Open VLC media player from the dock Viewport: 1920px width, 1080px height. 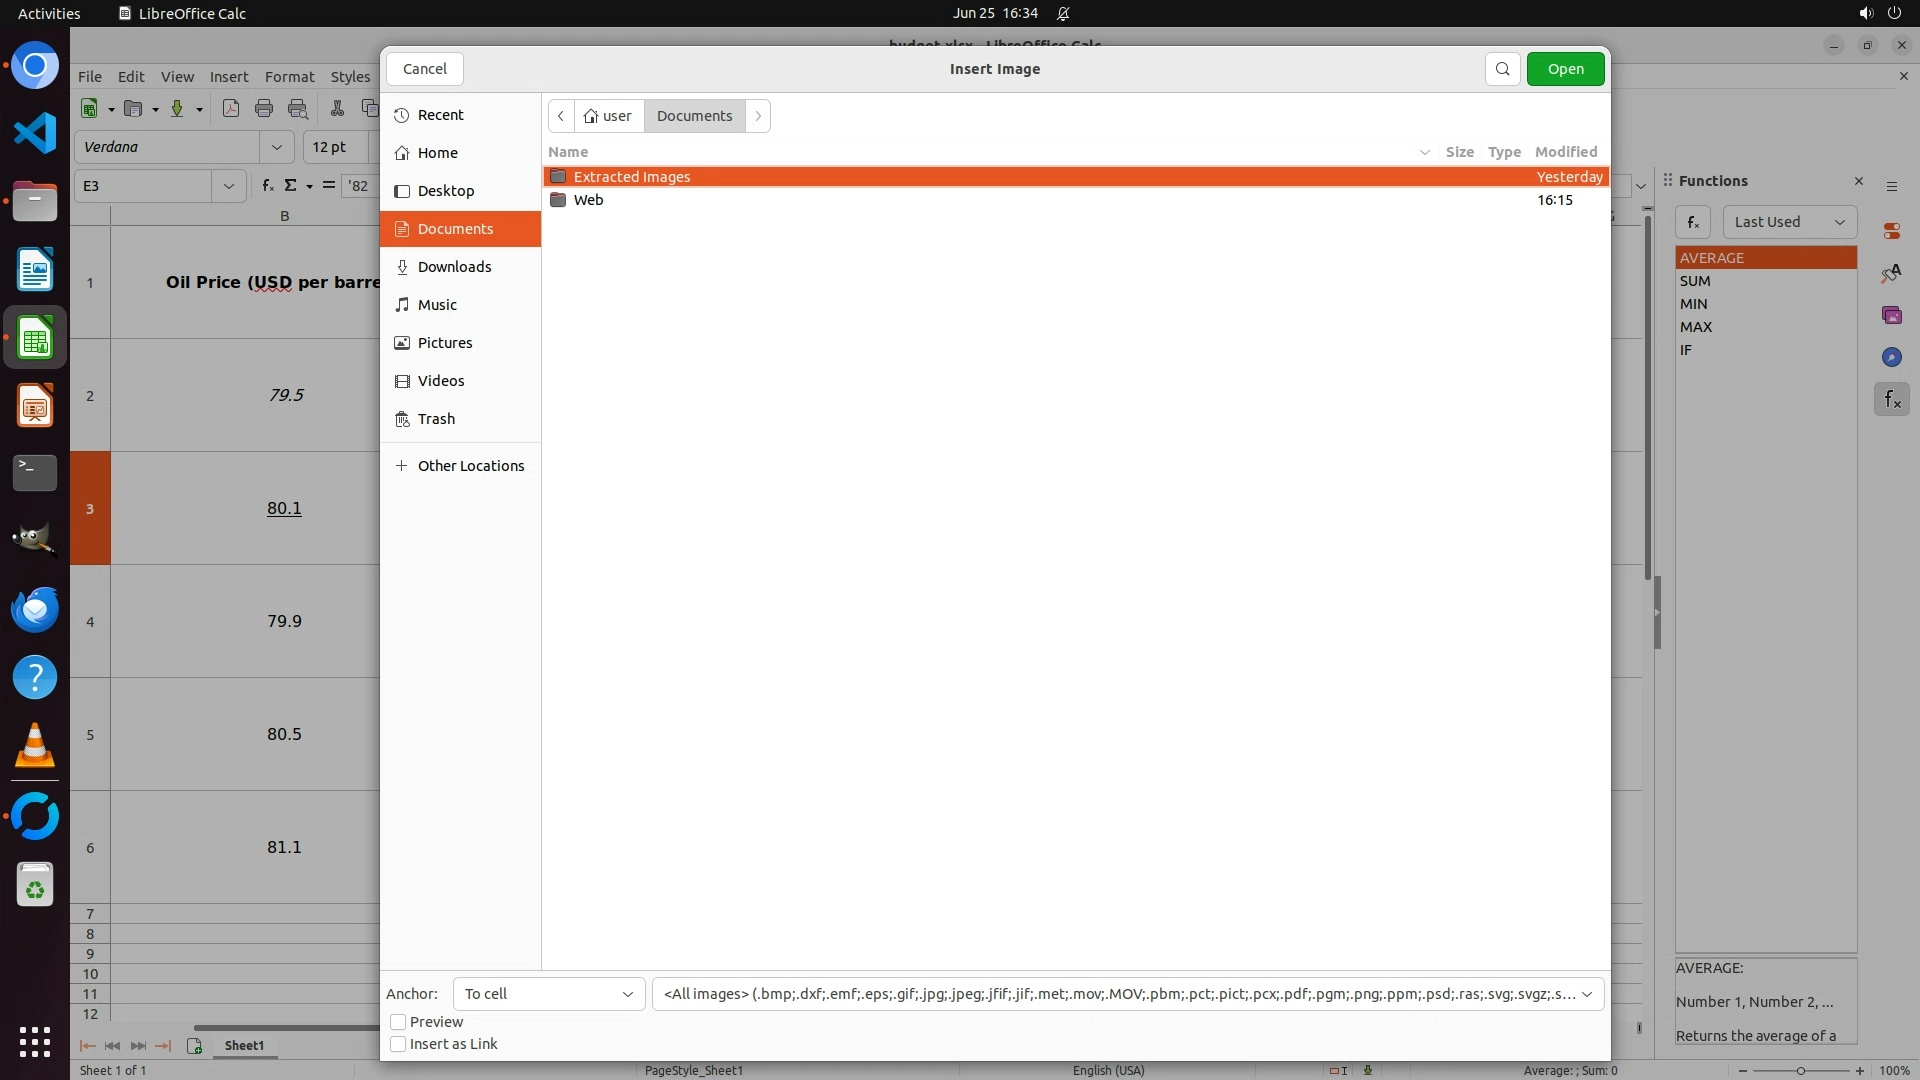click(35, 746)
